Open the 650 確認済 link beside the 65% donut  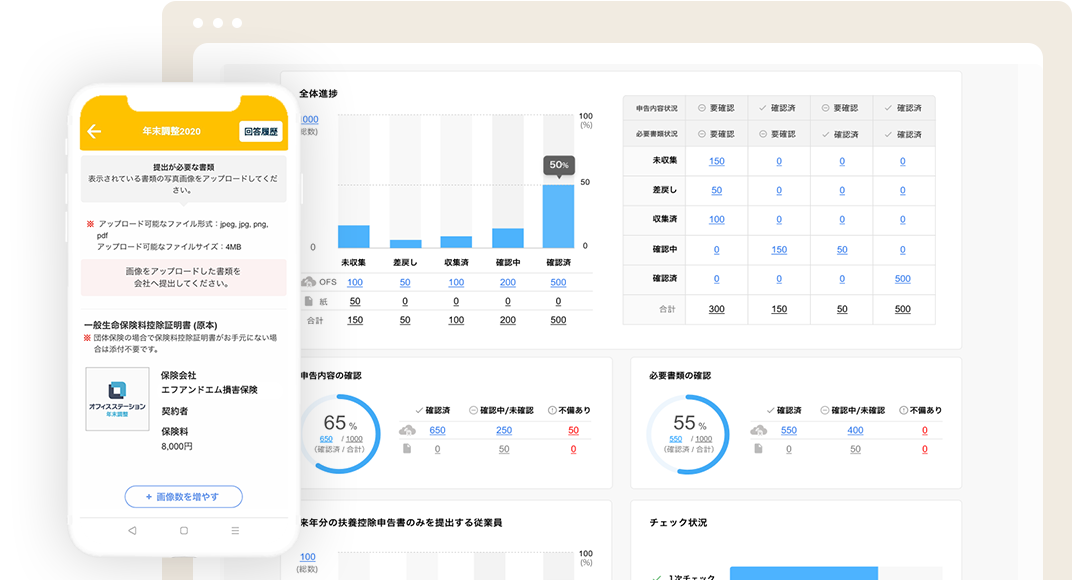[x=437, y=430]
